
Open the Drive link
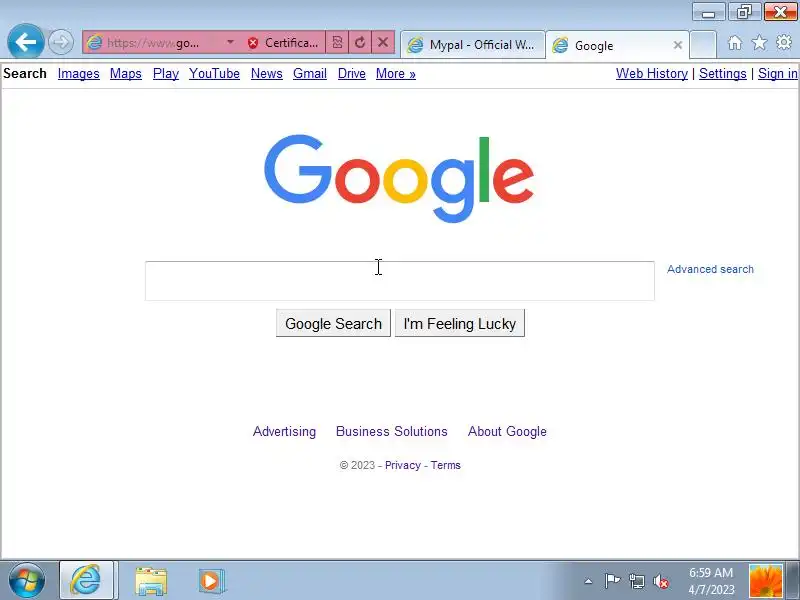pos(352,74)
